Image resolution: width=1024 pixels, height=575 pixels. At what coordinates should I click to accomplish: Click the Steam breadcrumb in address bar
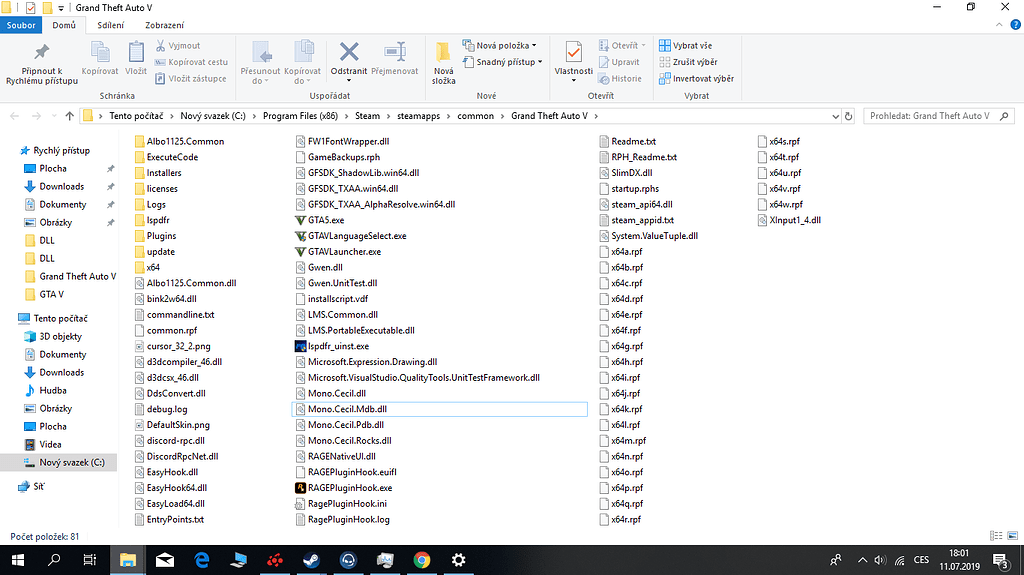click(x=367, y=116)
